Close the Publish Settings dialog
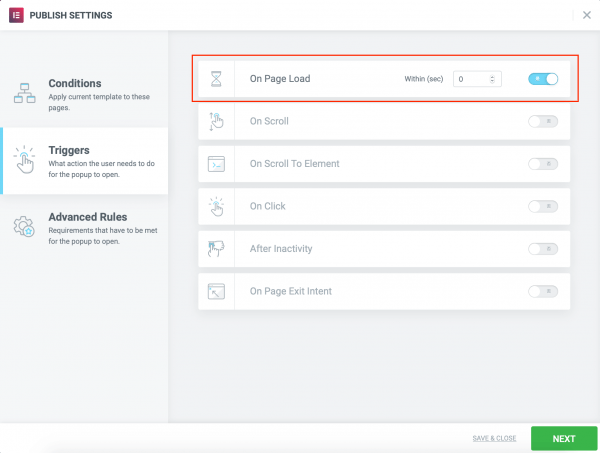 pyautogui.click(x=587, y=15)
